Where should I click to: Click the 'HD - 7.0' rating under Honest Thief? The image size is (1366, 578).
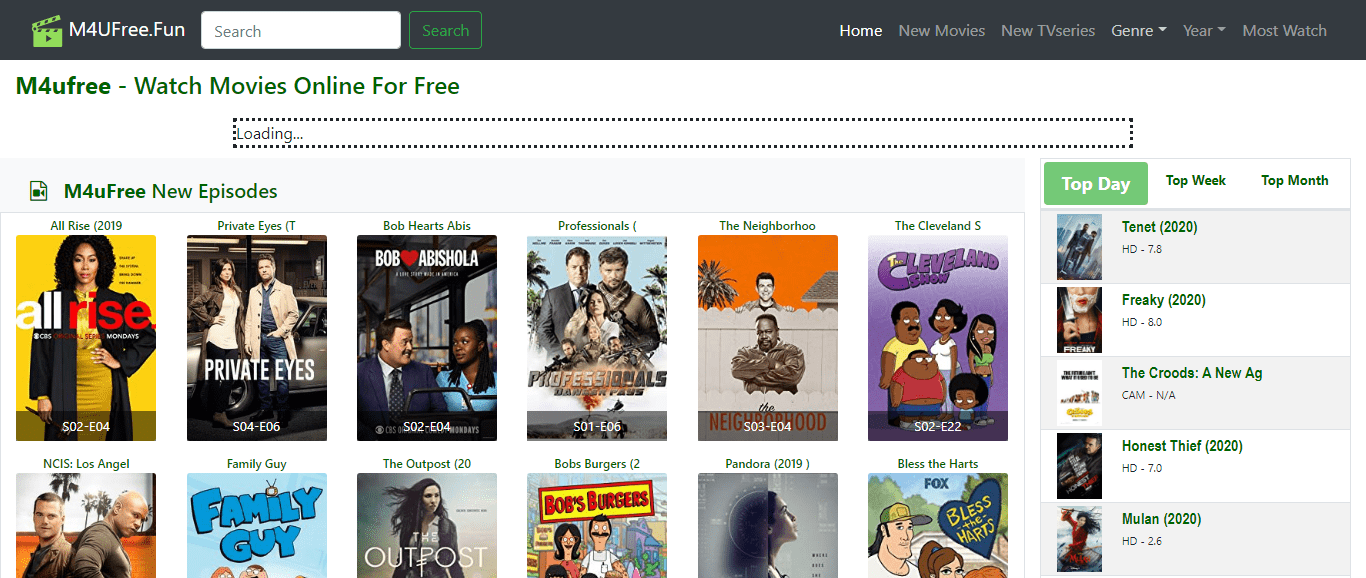pyautogui.click(x=1142, y=468)
